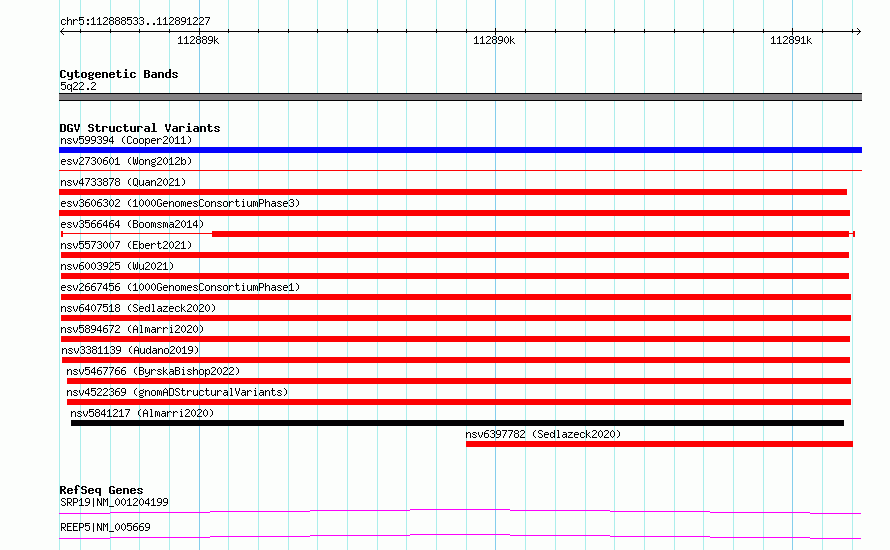890x550 pixels.
Task: Click the red bar for esv3606302
Action: [x=455, y=213]
